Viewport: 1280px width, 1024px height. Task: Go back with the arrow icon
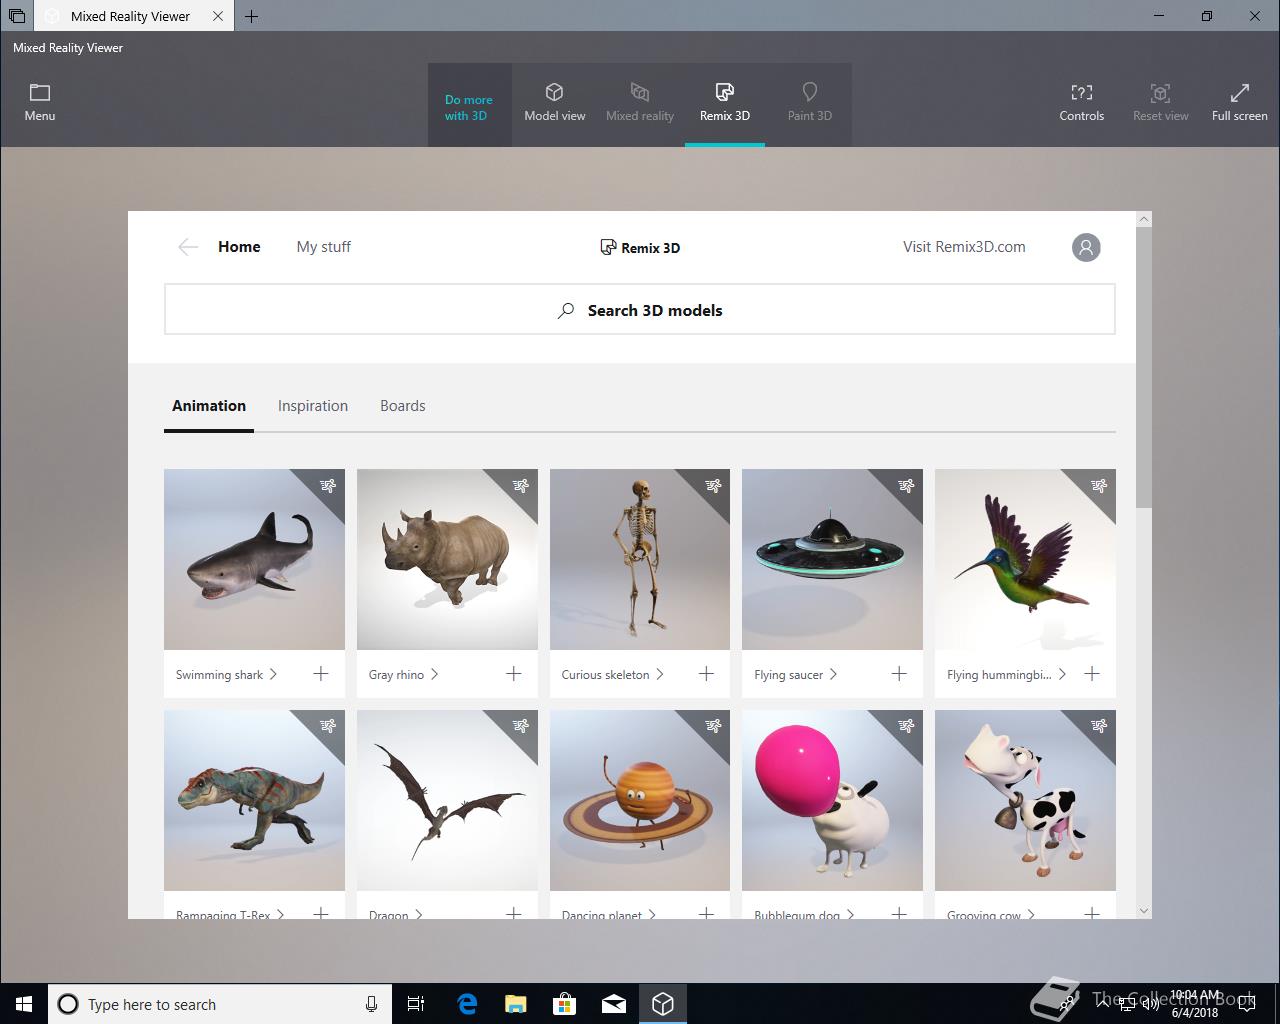click(x=188, y=247)
